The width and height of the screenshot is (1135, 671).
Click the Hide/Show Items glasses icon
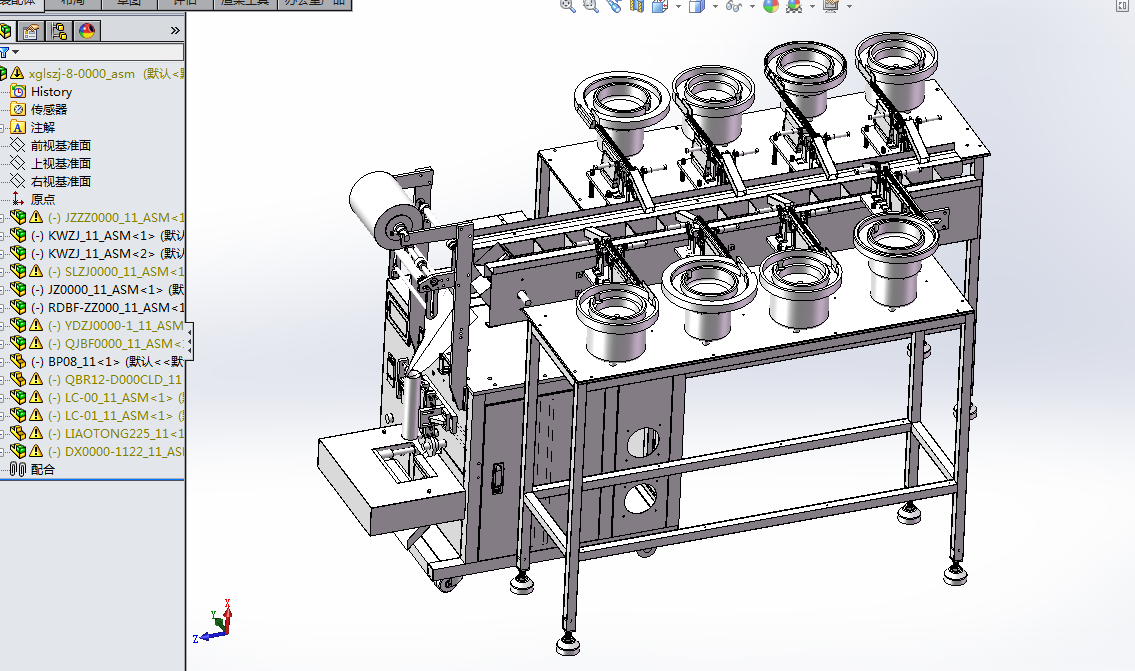pos(733,6)
